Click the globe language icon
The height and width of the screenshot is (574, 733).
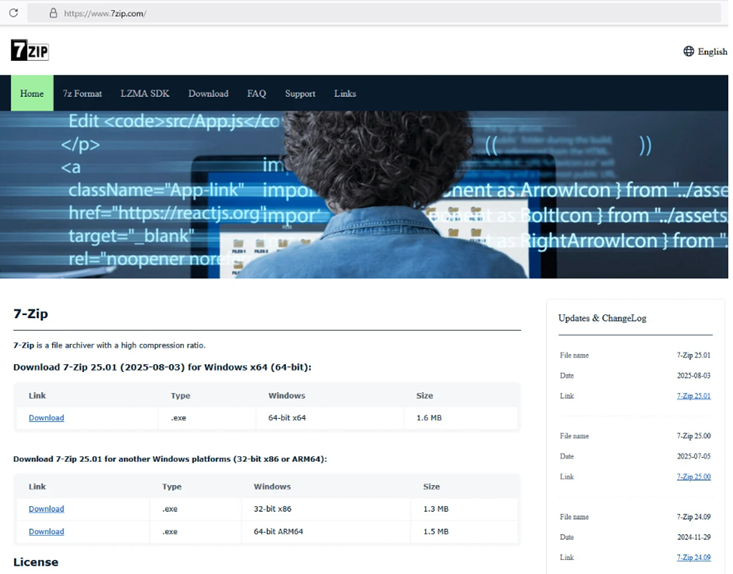pyautogui.click(x=688, y=51)
